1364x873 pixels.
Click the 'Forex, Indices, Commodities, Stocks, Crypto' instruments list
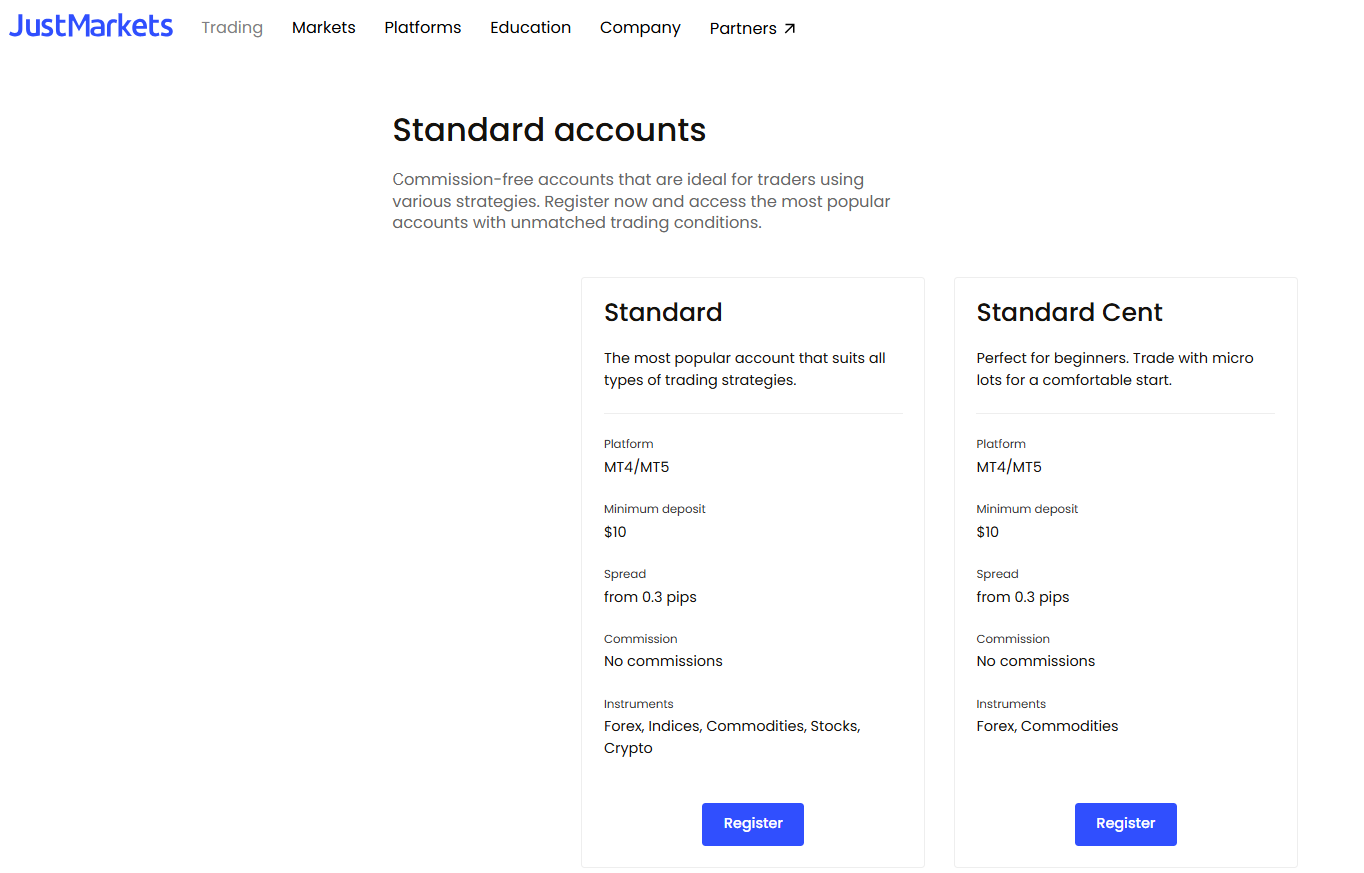[x=732, y=737]
